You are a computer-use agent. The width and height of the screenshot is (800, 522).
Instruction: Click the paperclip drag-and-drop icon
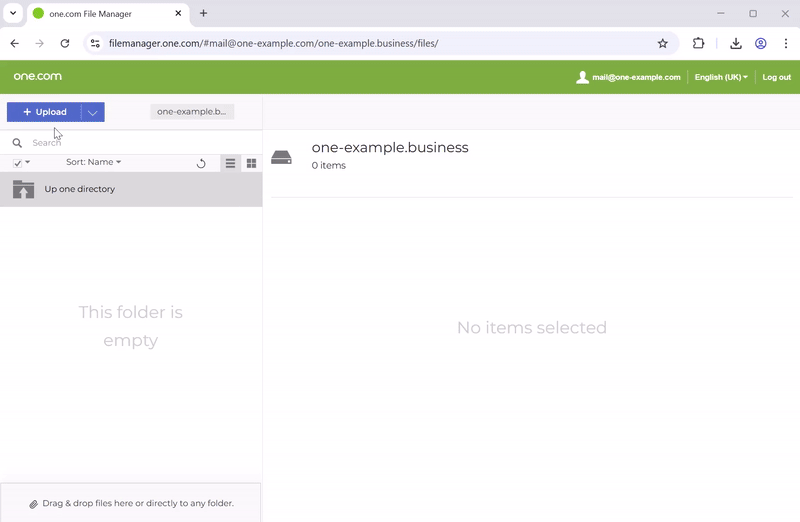click(34, 504)
